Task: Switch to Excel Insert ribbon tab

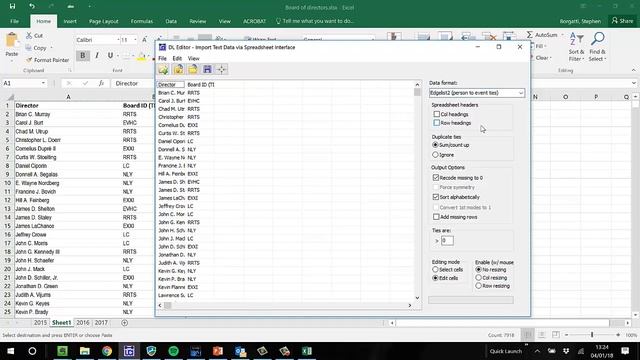Action: (x=70, y=21)
